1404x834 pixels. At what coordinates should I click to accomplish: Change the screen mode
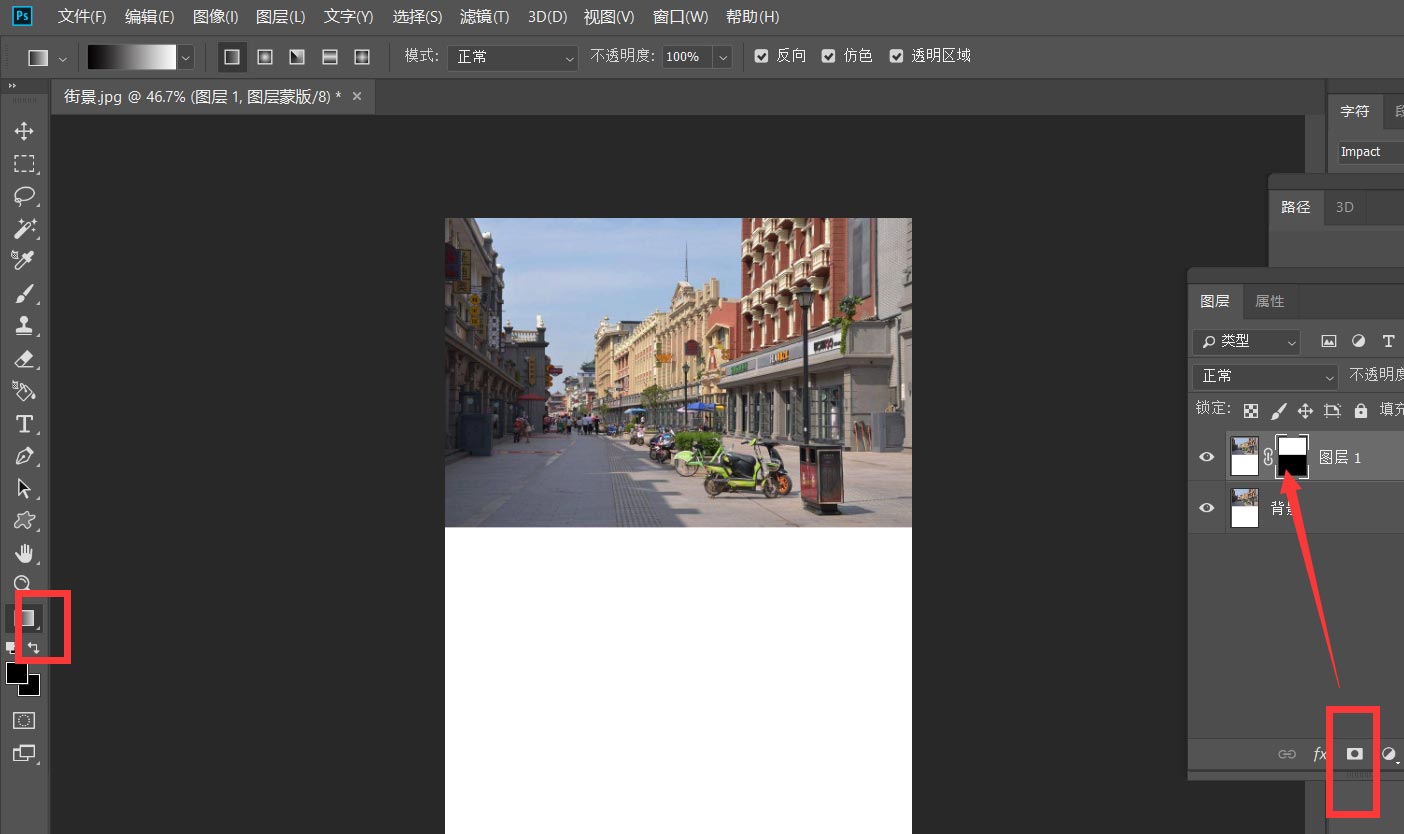tap(24, 753)
